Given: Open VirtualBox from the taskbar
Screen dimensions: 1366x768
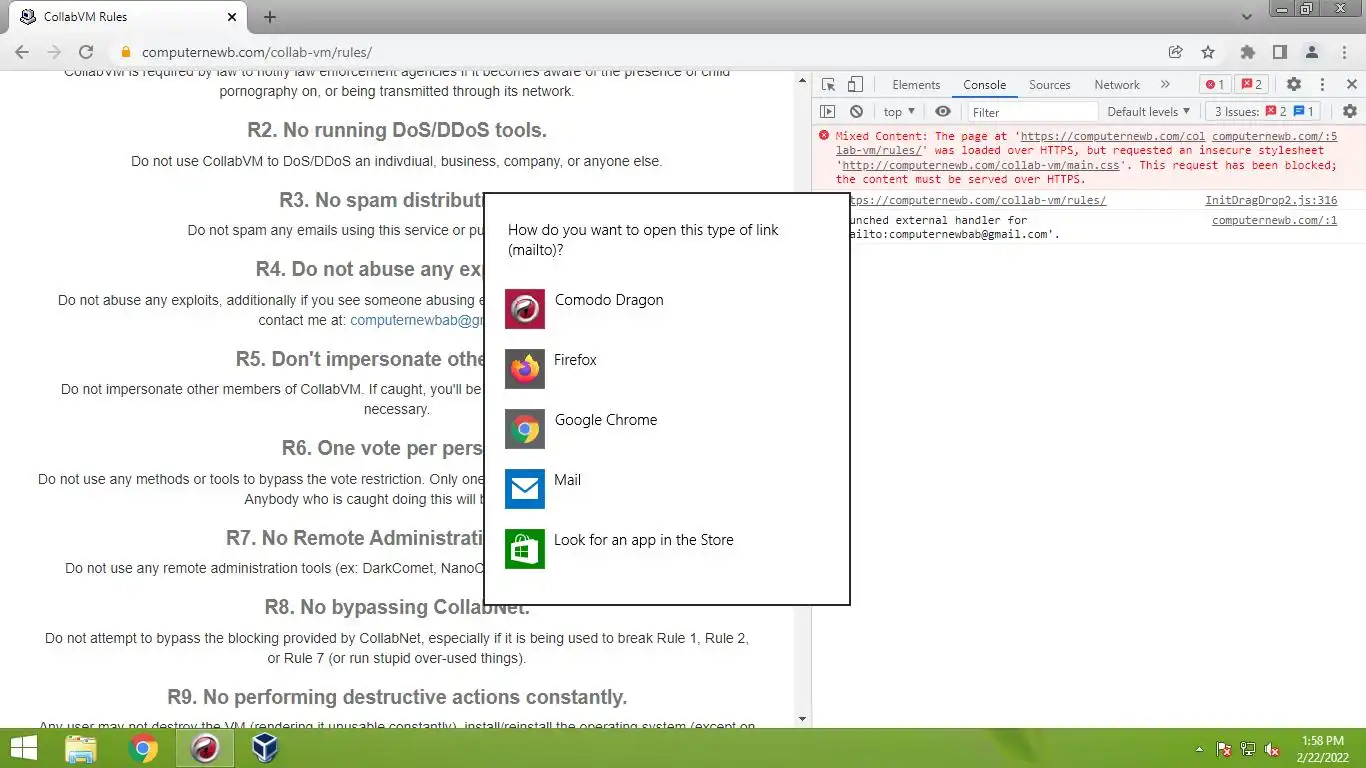Looking at the screenshot, I should click(x=266, y=748).
